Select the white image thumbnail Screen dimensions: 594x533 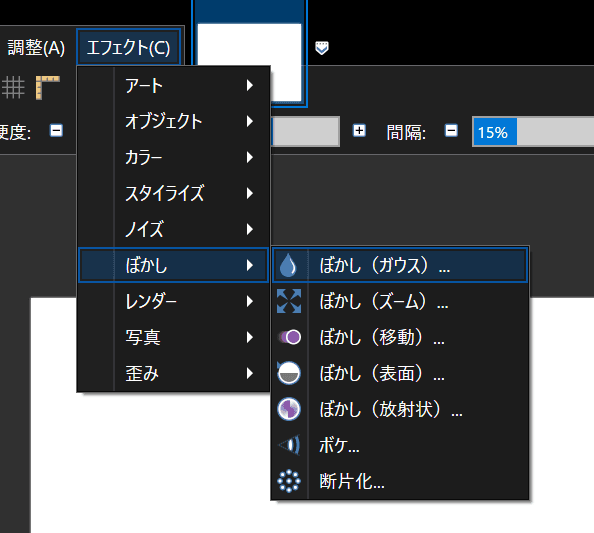tap(250, 63)
